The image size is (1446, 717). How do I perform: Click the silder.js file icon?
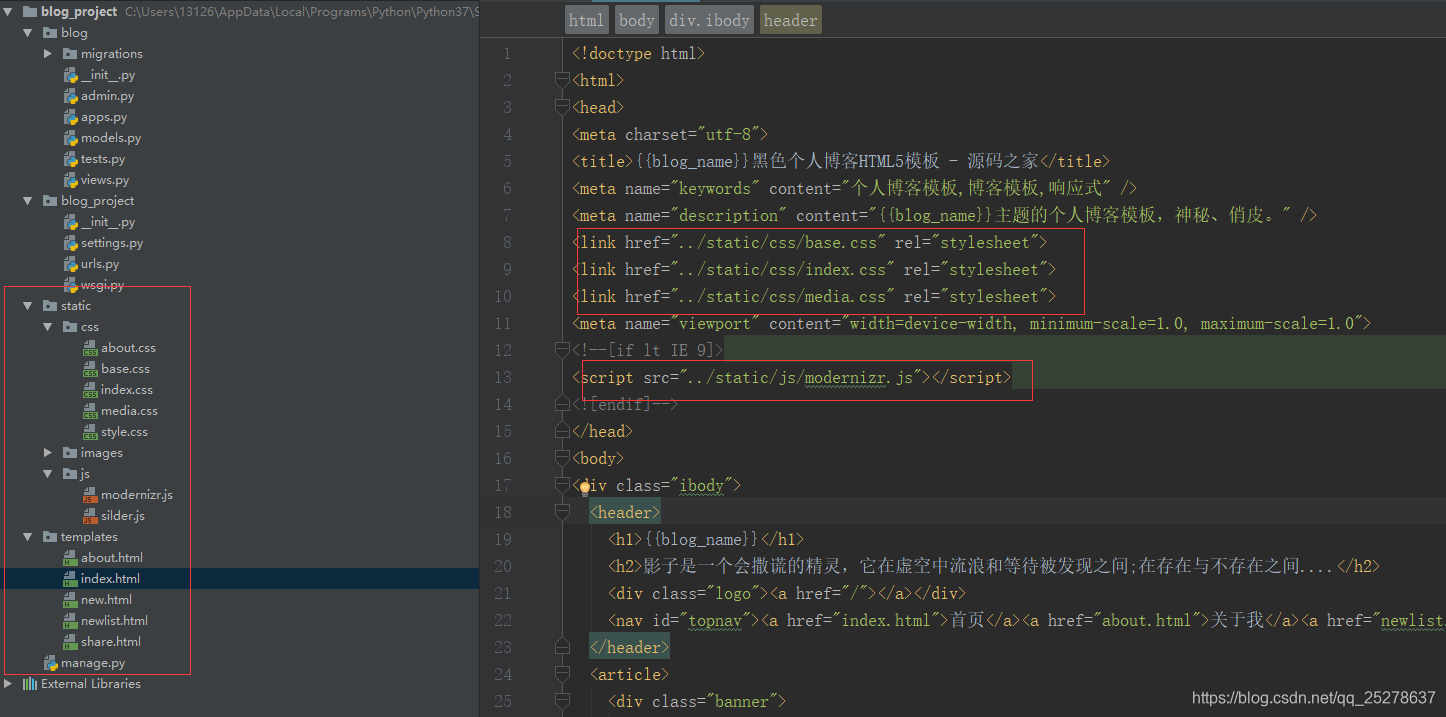90,516
